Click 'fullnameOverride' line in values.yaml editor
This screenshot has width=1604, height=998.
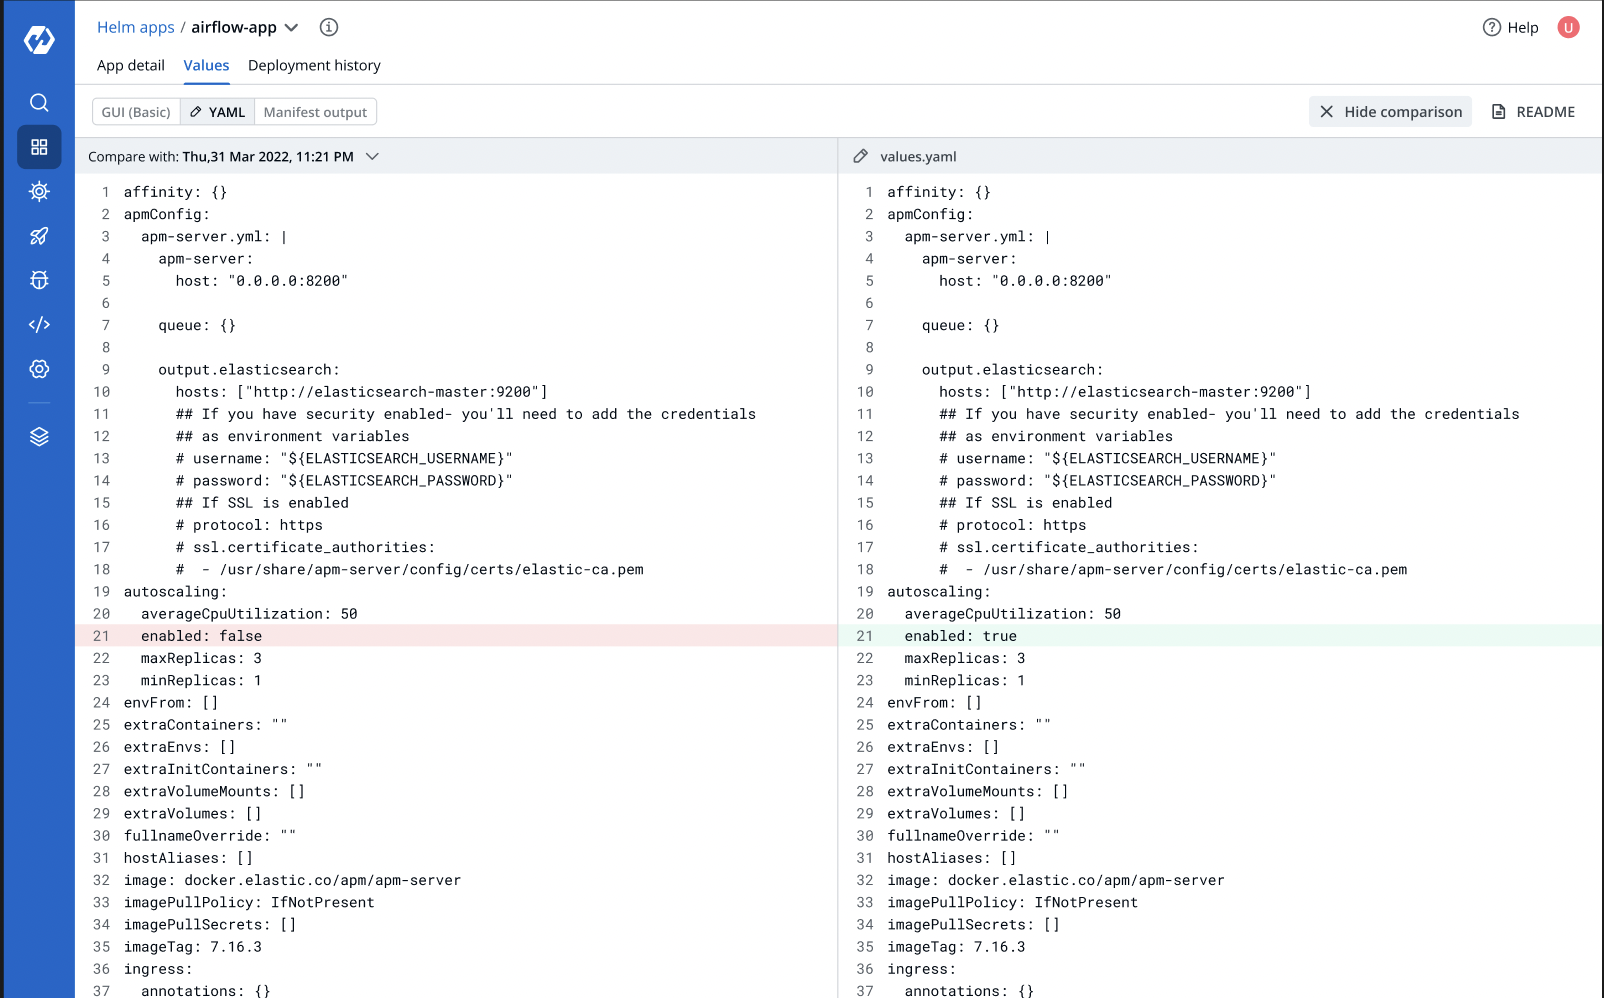pyautogui.click(x=973, y=836)
